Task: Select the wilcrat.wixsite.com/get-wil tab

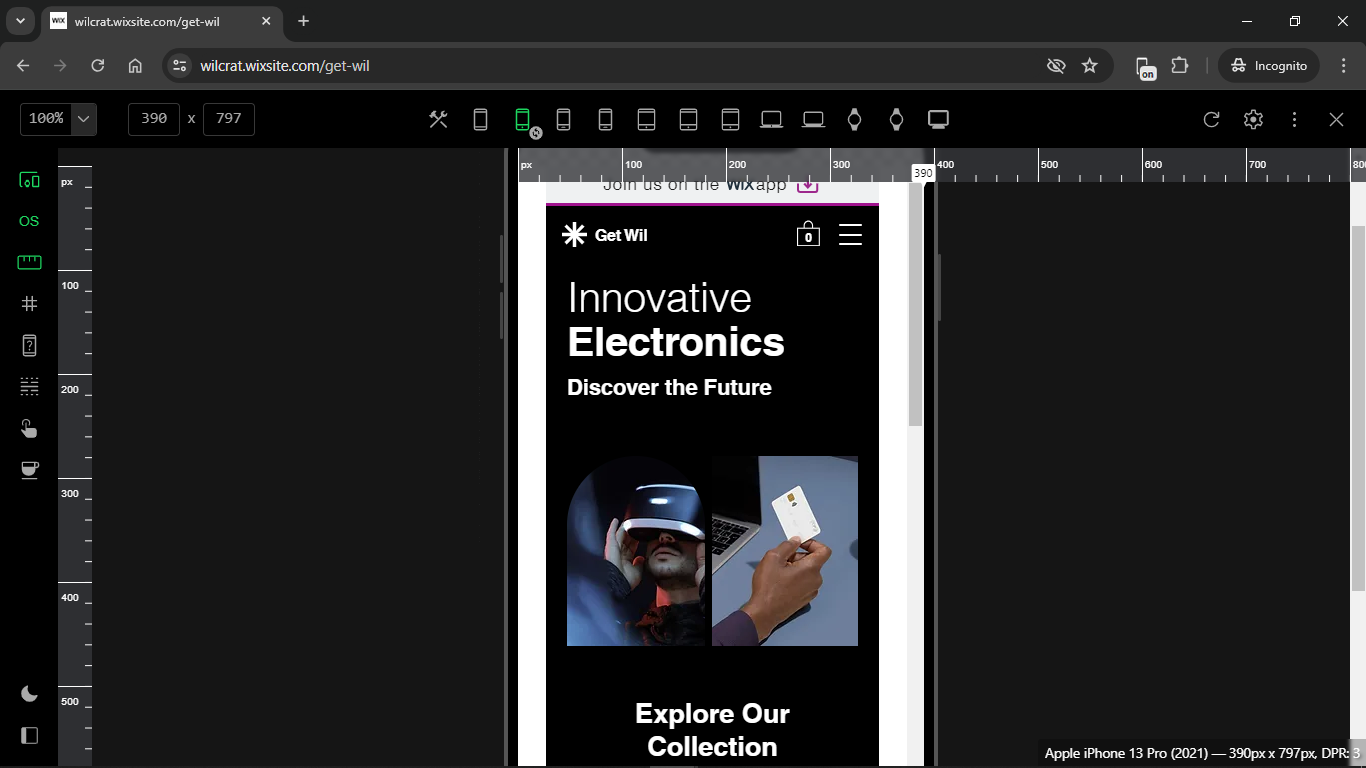Action: pyautogui.click(x=162, y=21)
